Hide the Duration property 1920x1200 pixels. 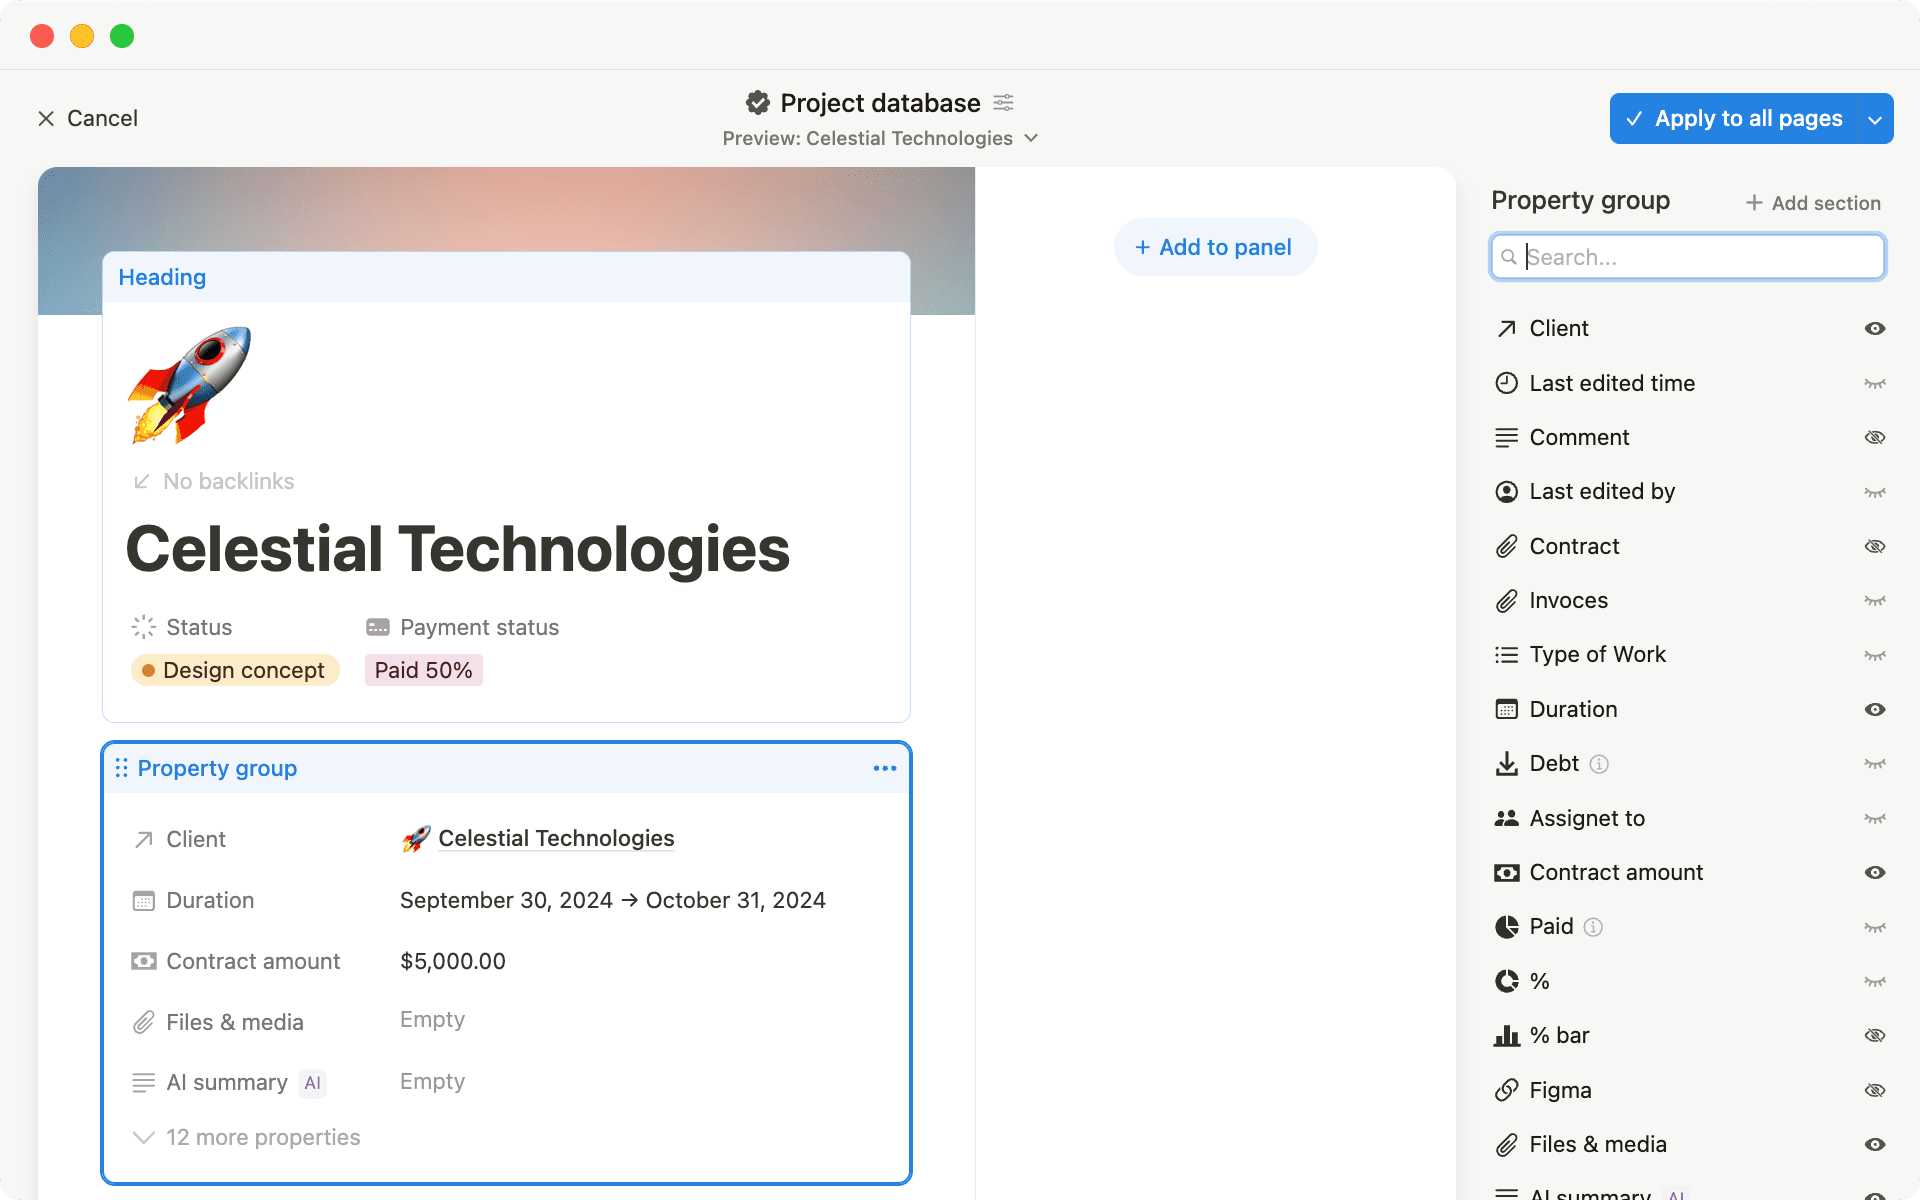pos(1874,709)
